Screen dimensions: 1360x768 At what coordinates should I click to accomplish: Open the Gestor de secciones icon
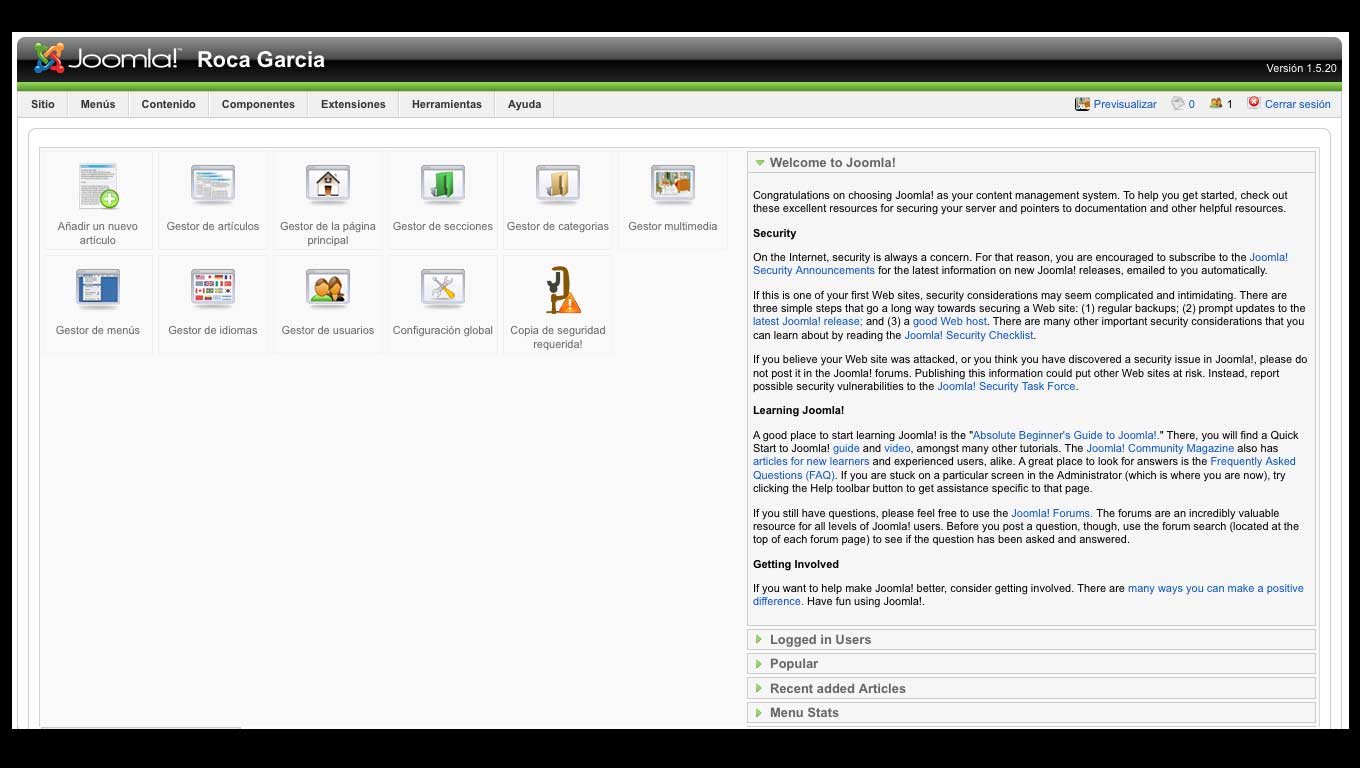pos(443,186)
